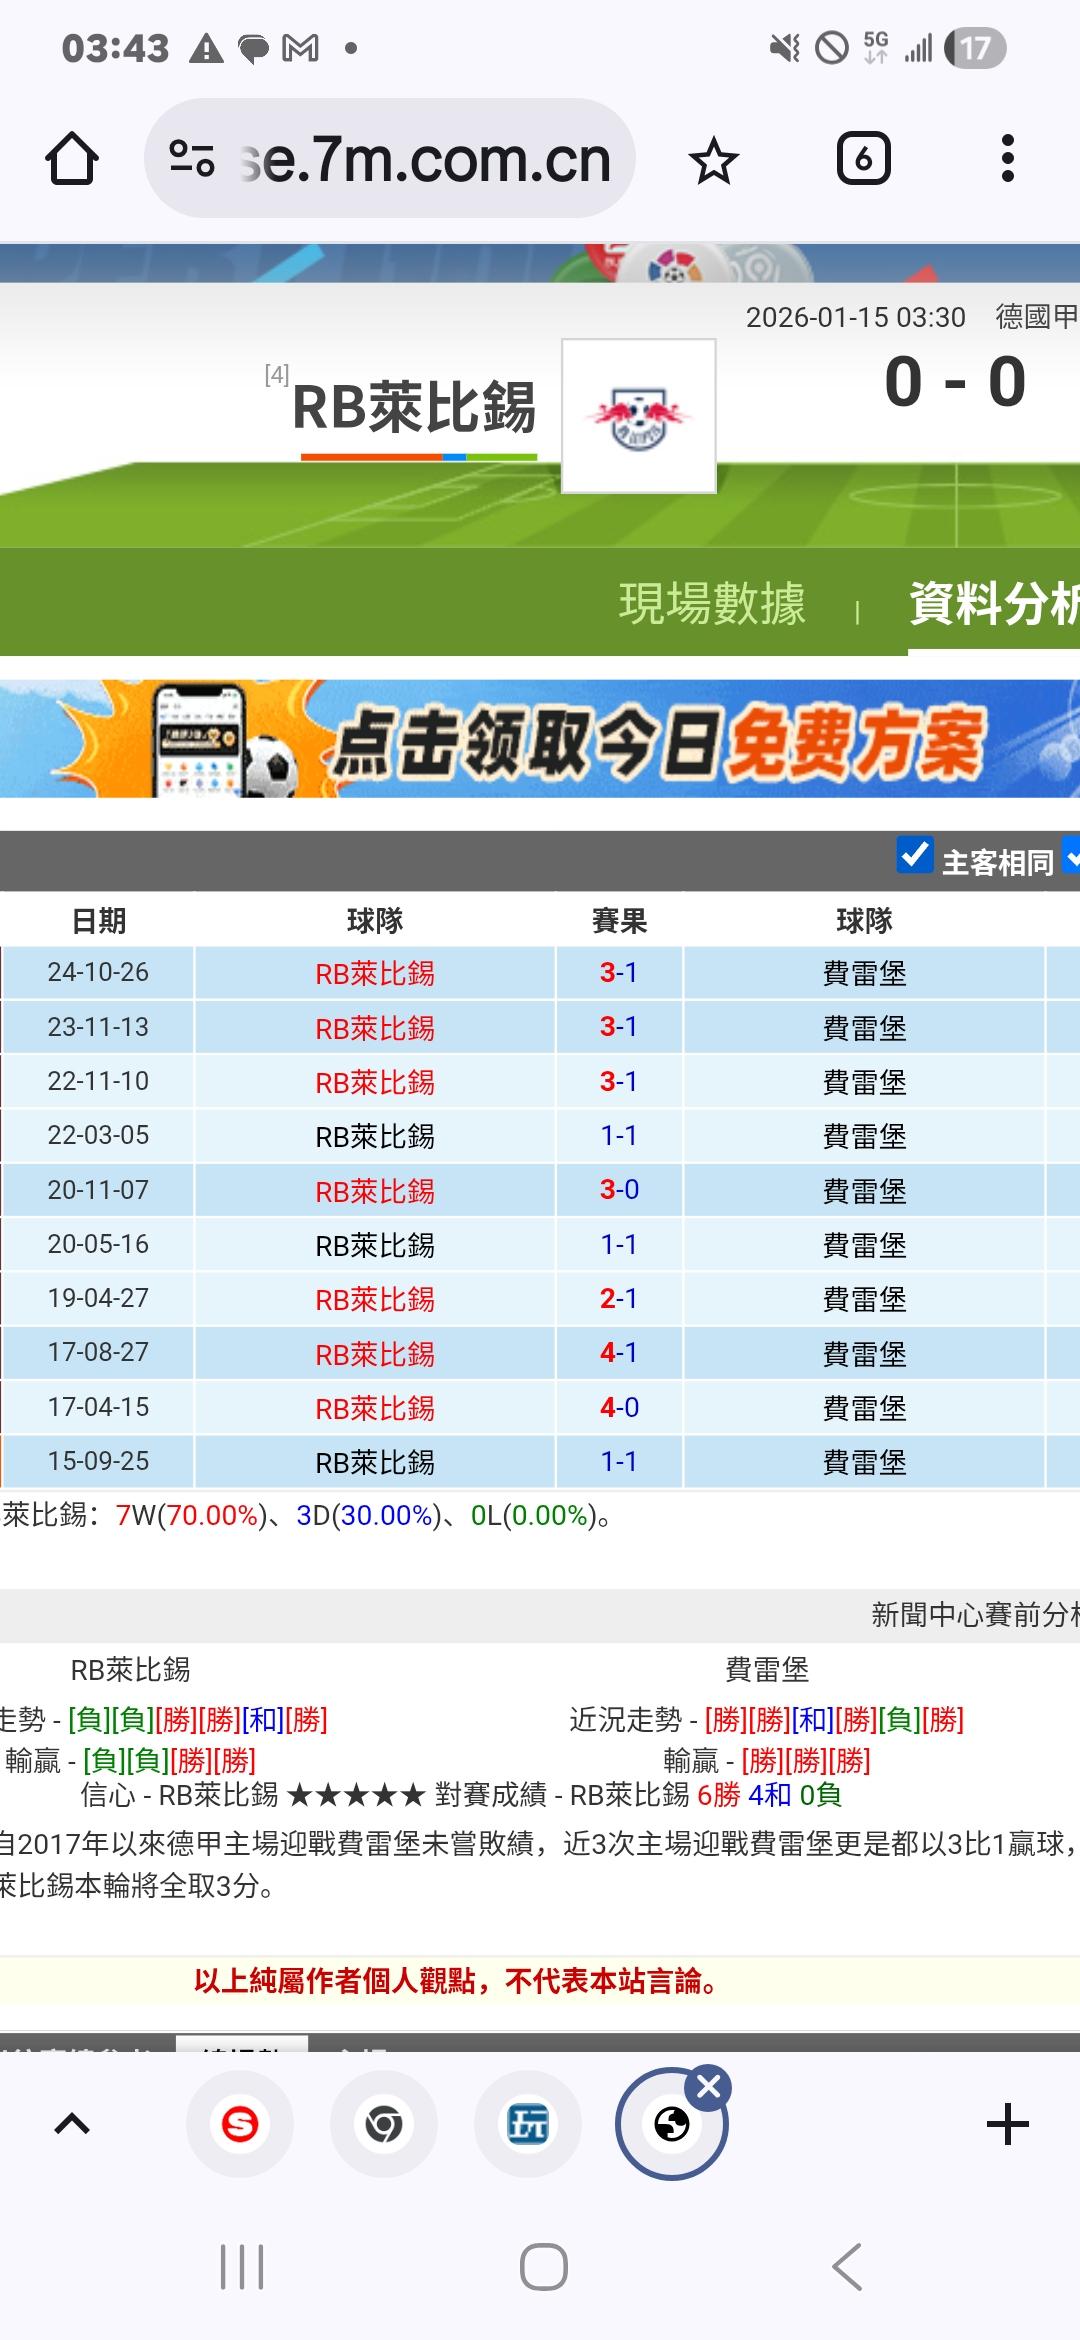Screen dimensions: 1080x2340
Task: Open the Chrome browser shortcut icon
Action: (x=384, y=2123)
